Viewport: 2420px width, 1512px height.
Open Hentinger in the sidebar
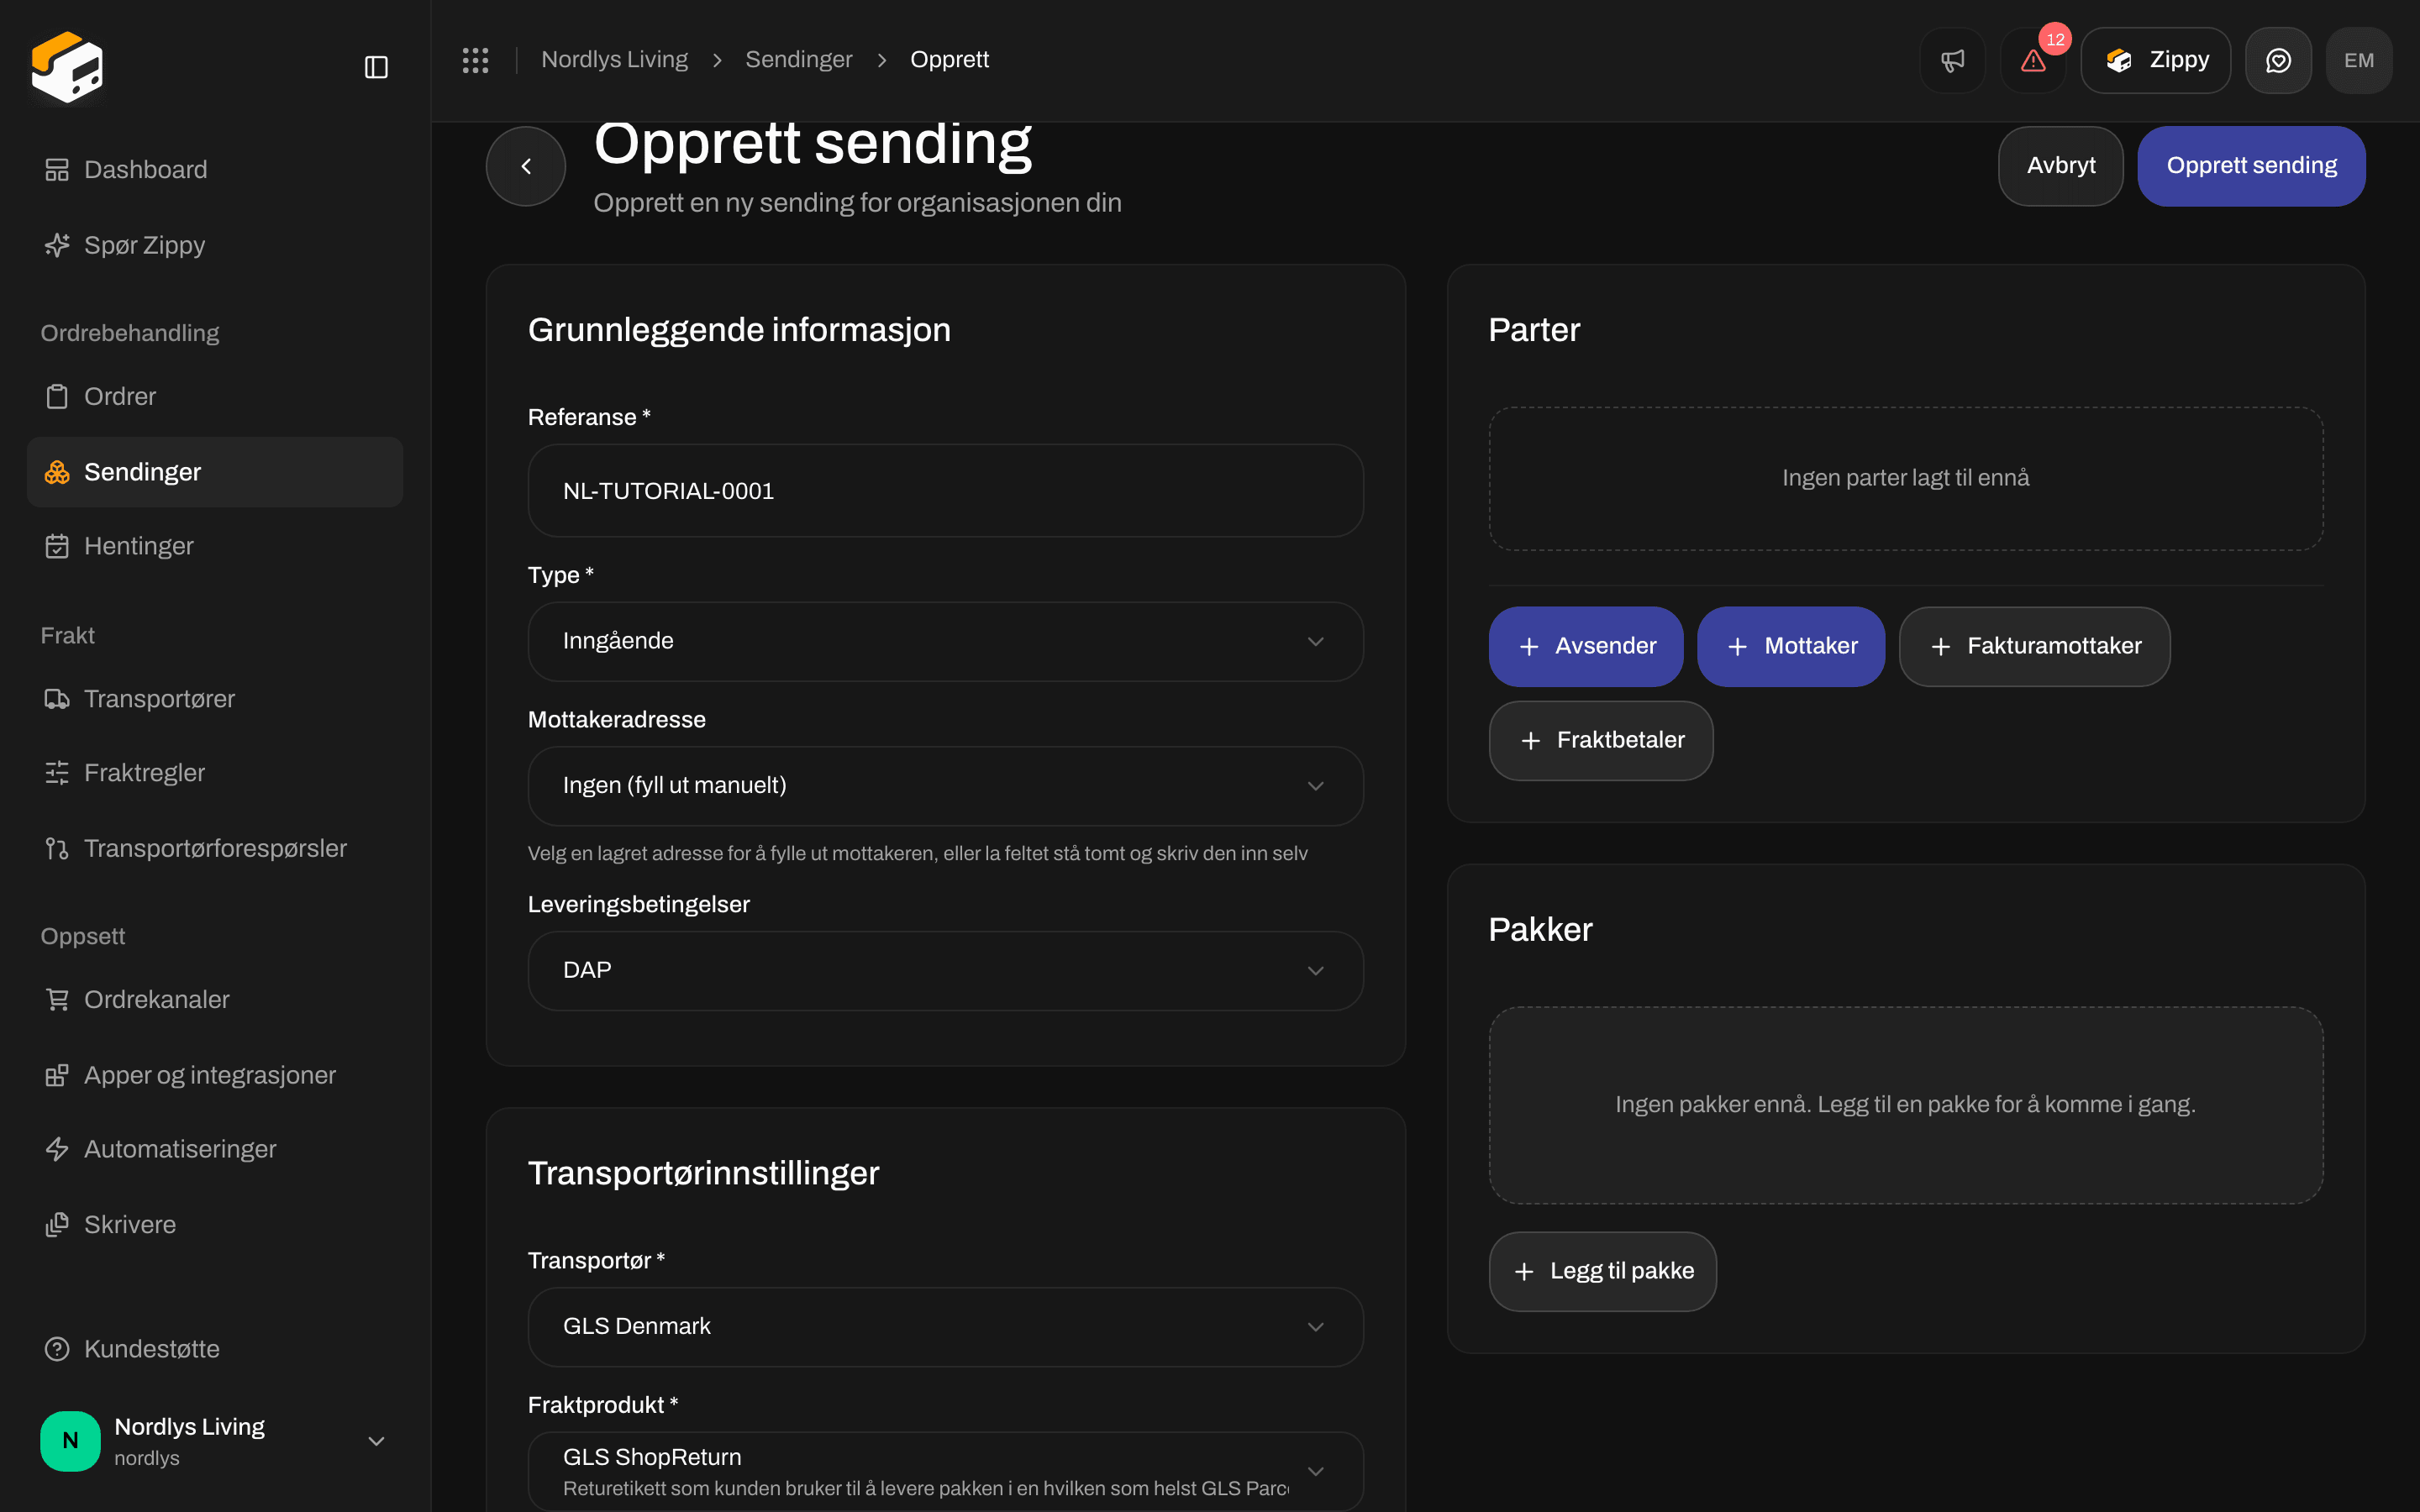[215, 546]
